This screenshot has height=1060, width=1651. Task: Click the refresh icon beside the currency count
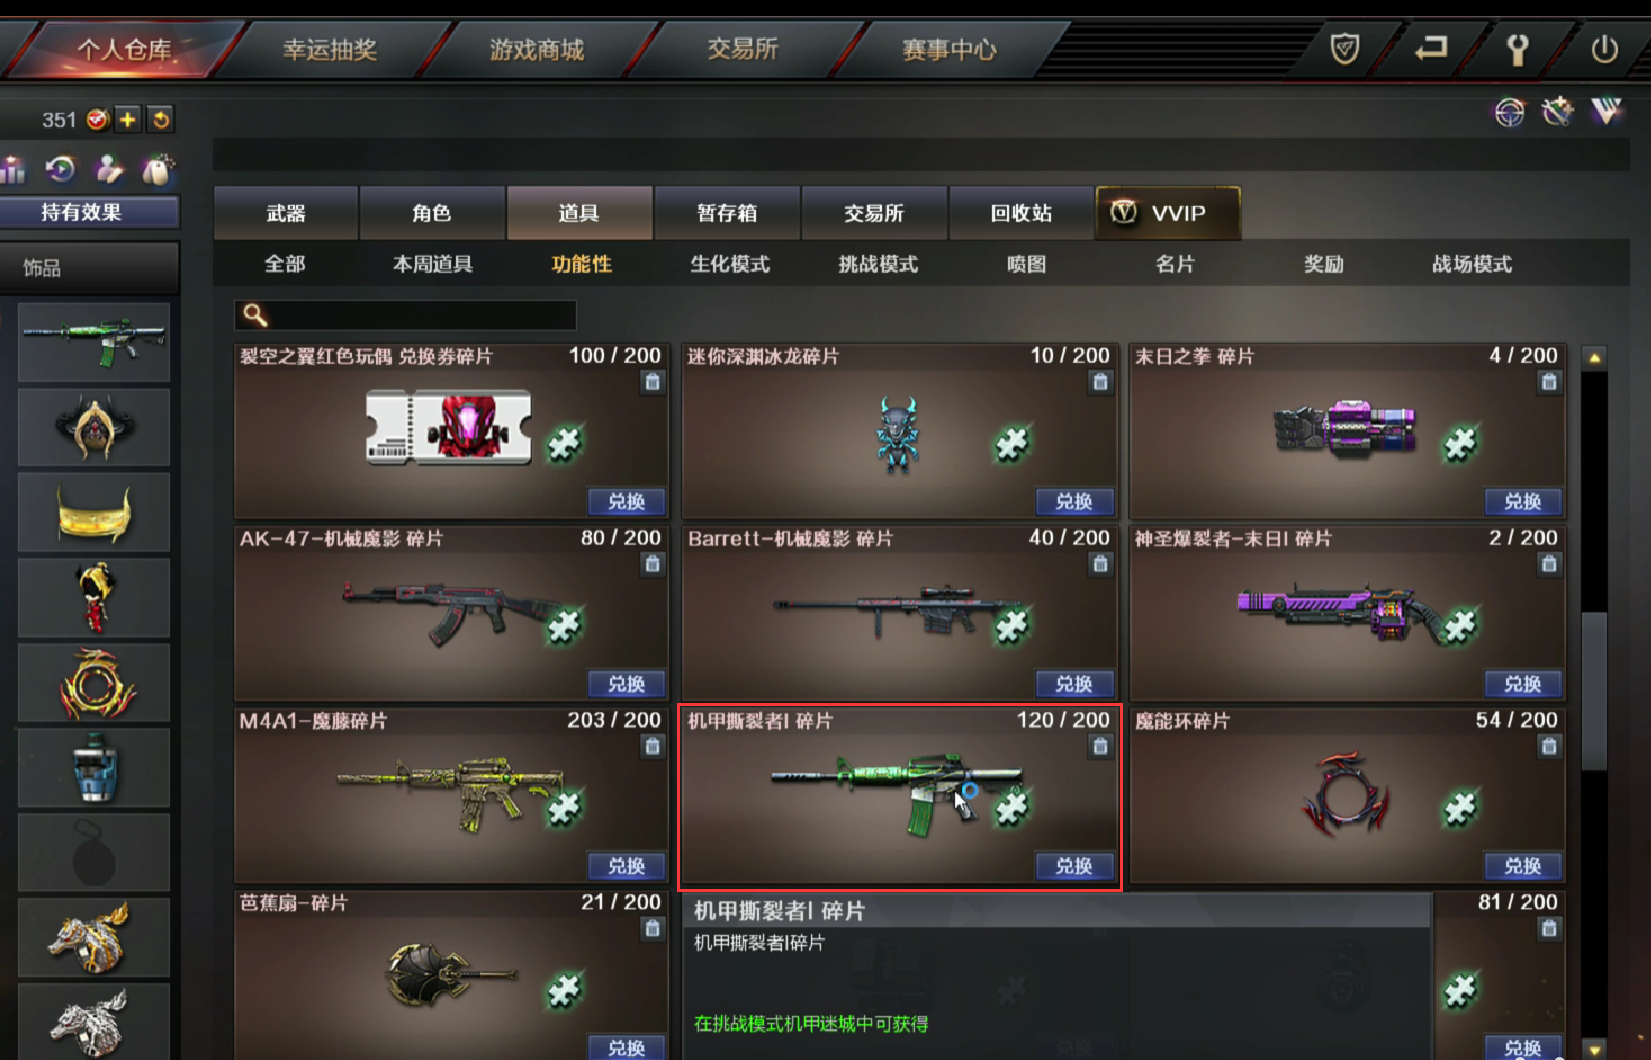point(160,120)
